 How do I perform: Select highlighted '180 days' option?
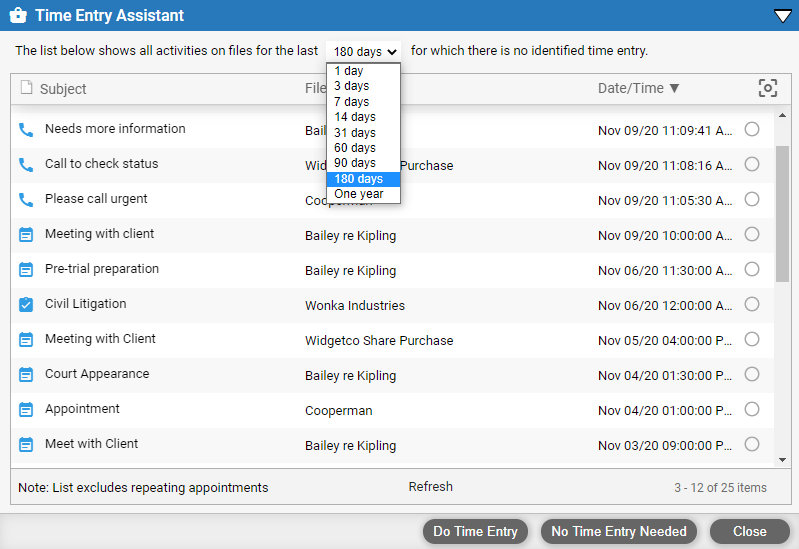point(363,179)
